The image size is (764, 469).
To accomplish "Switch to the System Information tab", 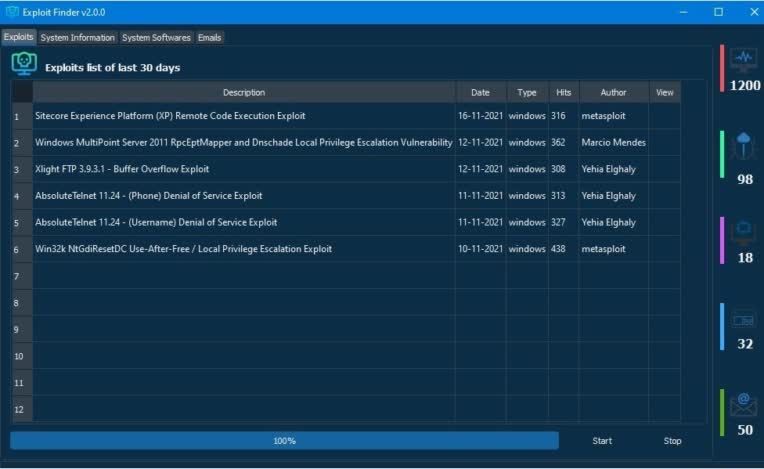I will coord(77,38).
